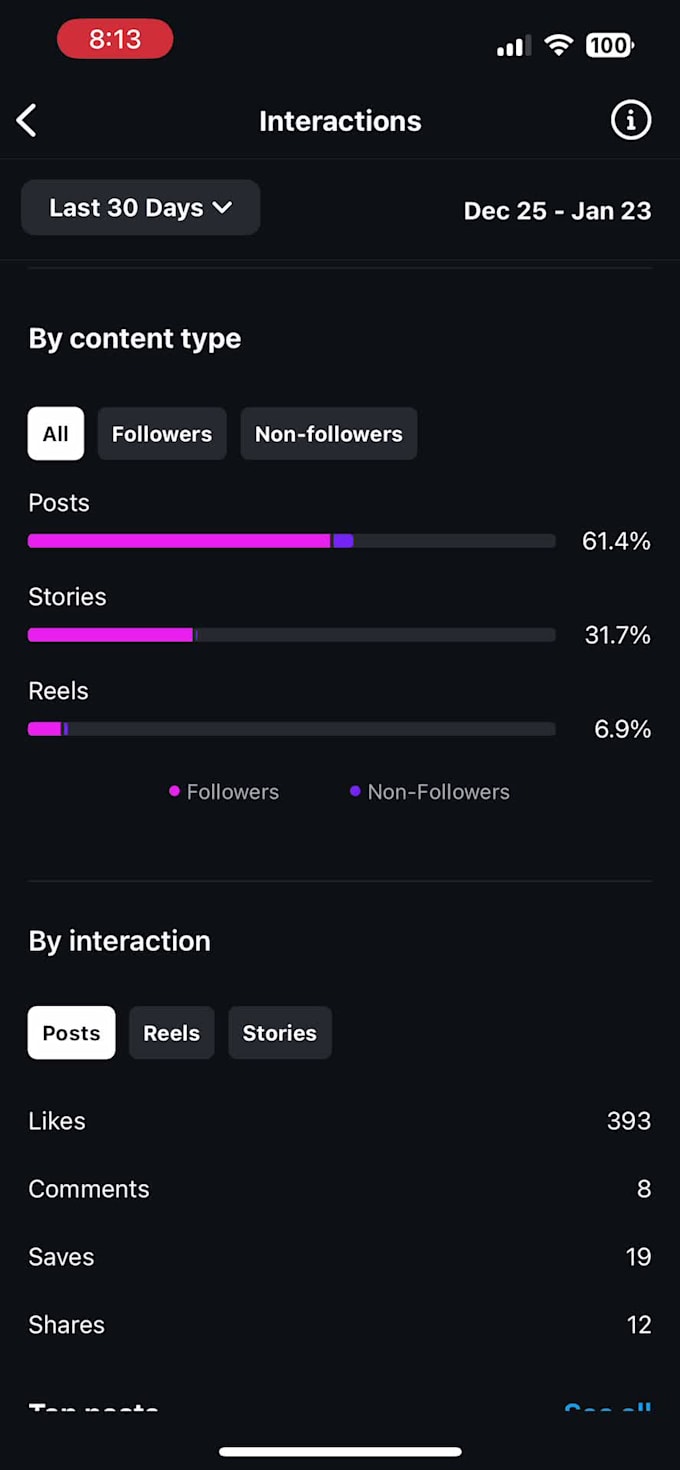Switch to the Reels interaction tab
This screenshot has width=680, height=1470.
point(171,1033)
